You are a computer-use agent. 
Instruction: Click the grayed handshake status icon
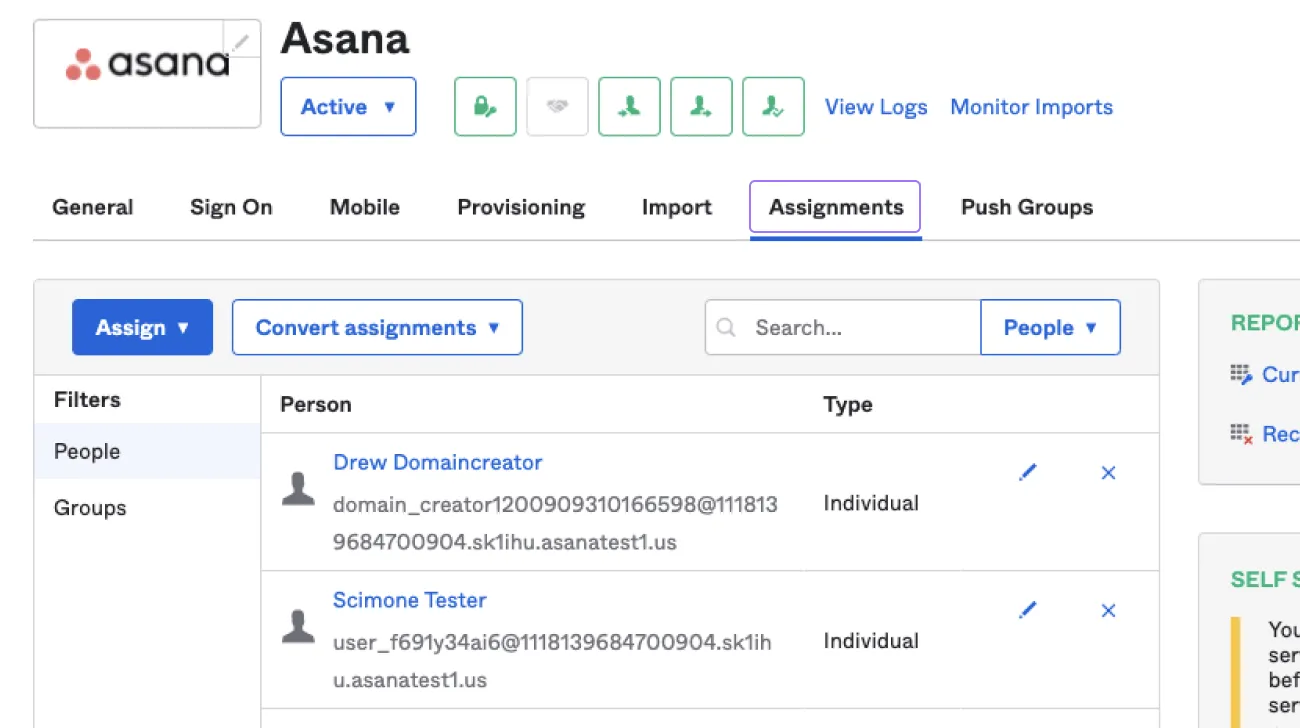pos(557,106)
